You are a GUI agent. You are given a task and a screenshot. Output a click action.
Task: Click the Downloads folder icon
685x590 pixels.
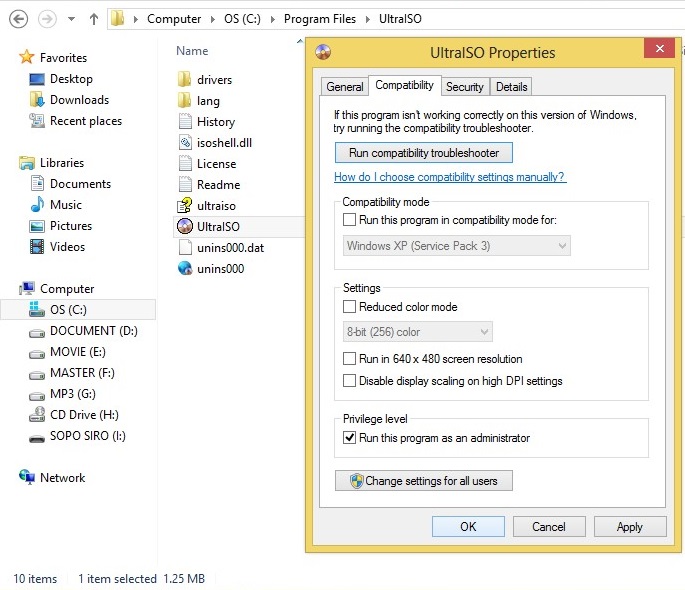pos(37,100)
